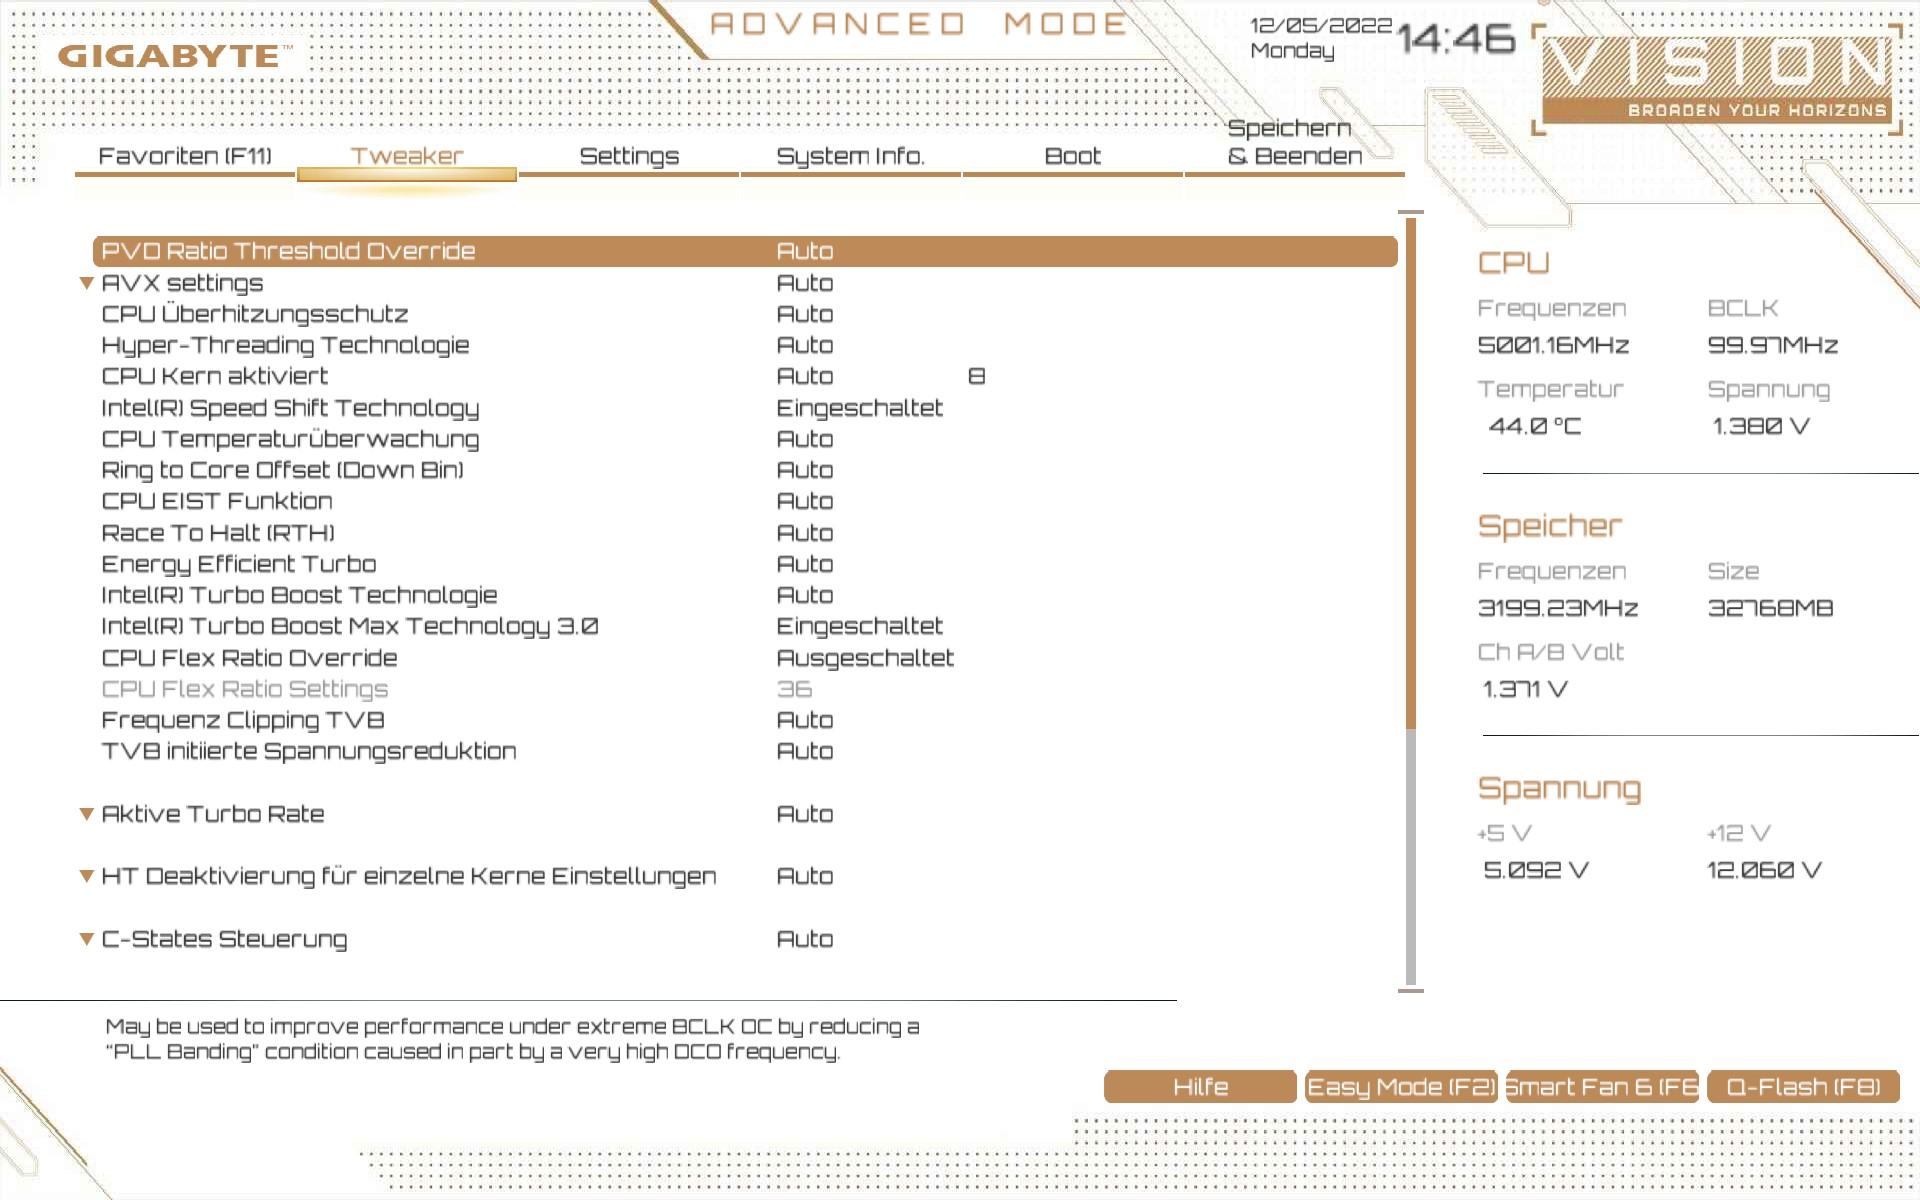
Task: Open the Settings tab
Action: tap(629, 156)
